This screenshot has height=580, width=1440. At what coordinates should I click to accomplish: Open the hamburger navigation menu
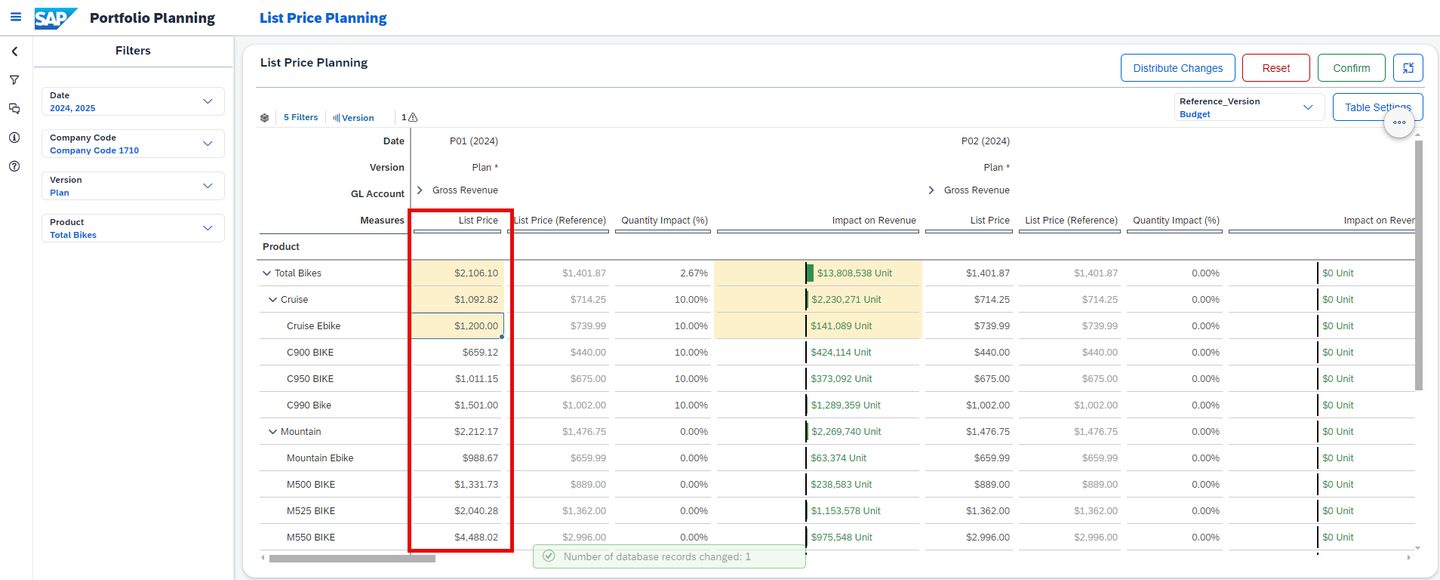15,17
